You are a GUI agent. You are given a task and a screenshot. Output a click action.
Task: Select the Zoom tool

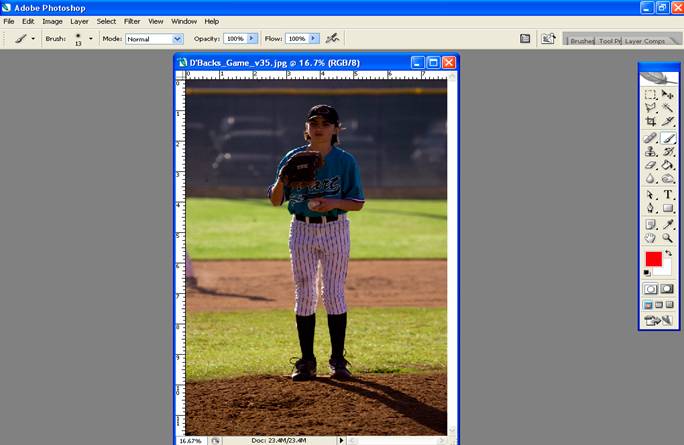coord(667,238)
